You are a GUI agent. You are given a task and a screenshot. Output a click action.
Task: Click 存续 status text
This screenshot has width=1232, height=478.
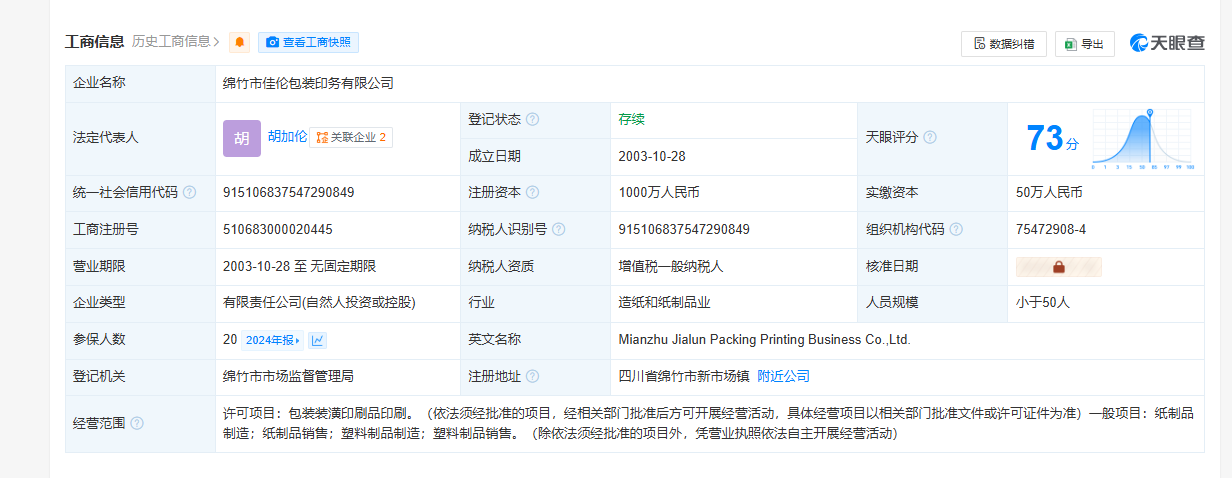pos(631,119)
